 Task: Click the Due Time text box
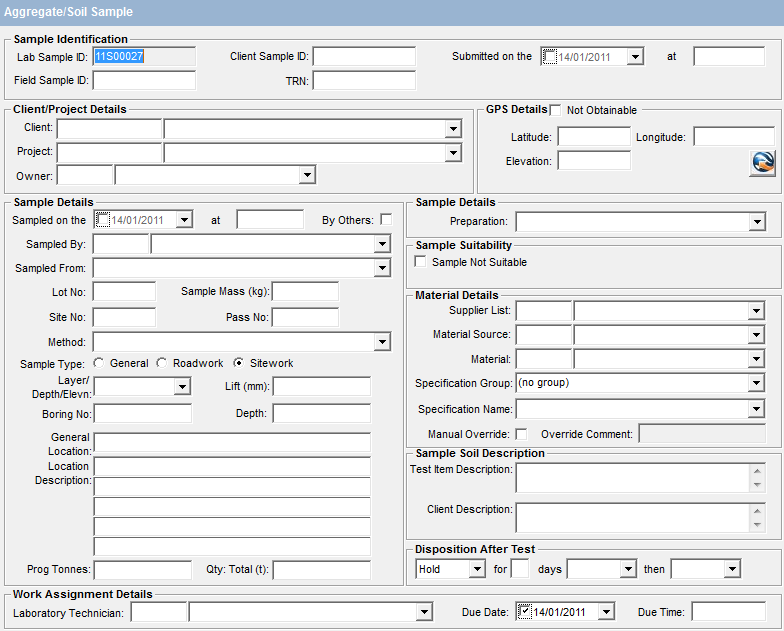727,611
